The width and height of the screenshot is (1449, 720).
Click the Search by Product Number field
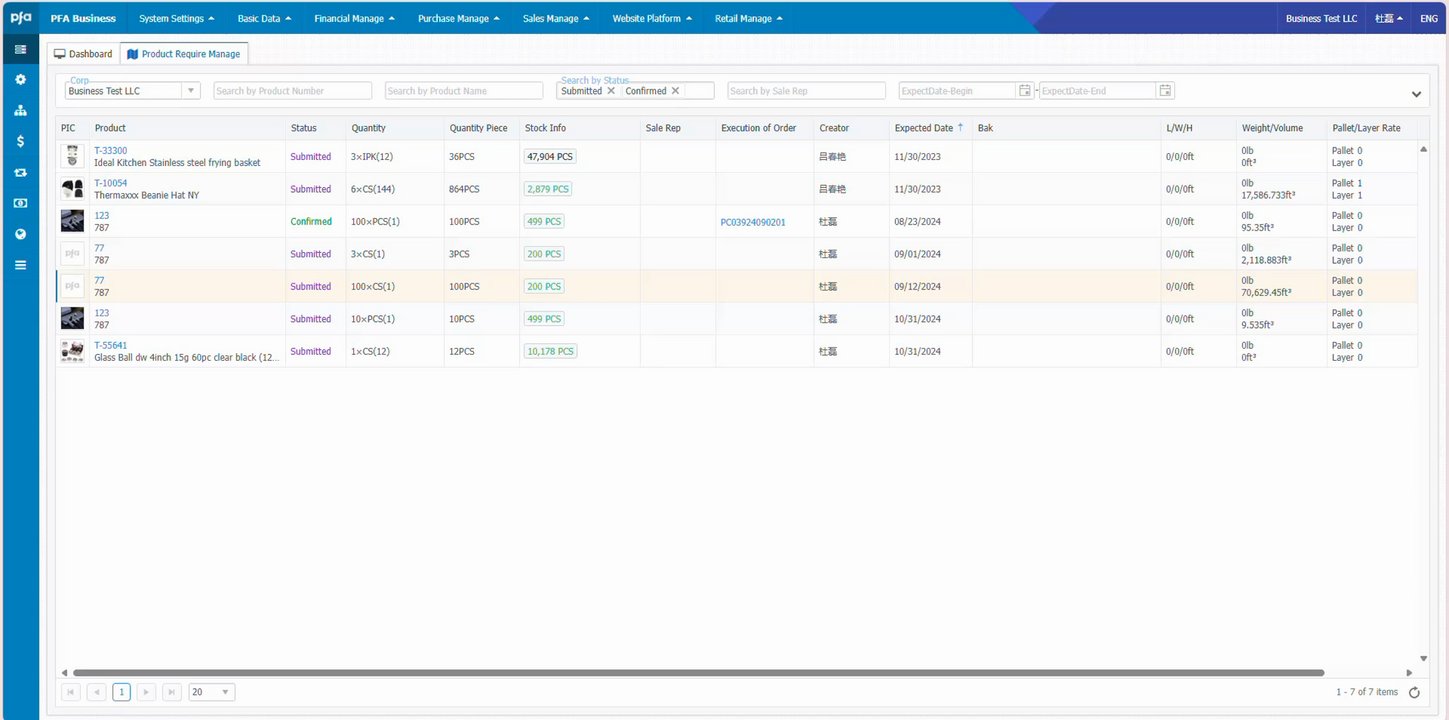click(292, 91)
